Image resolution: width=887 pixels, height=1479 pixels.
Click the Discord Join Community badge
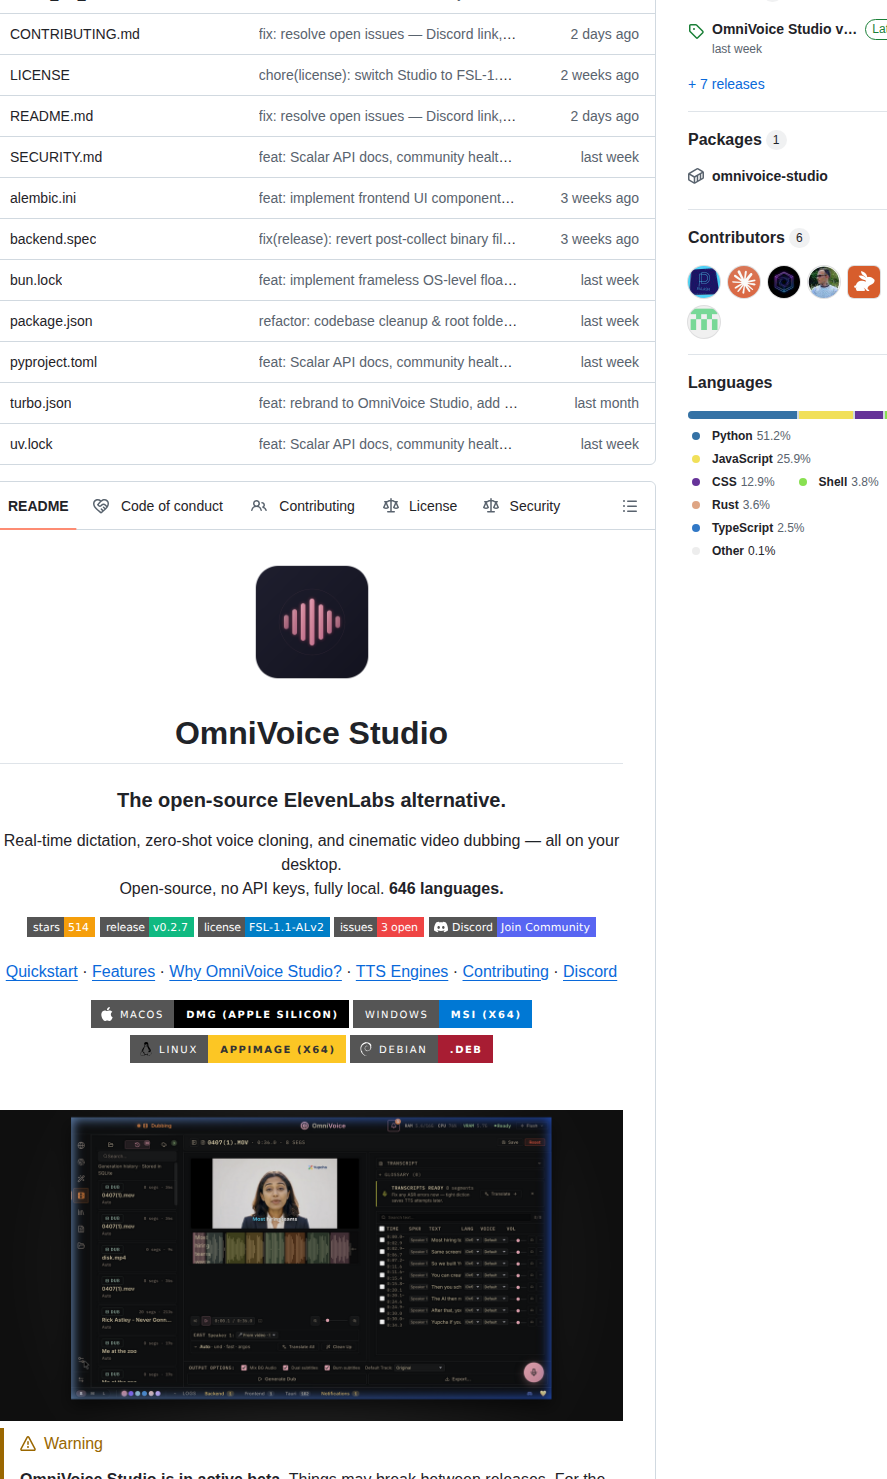coord(512,927)
